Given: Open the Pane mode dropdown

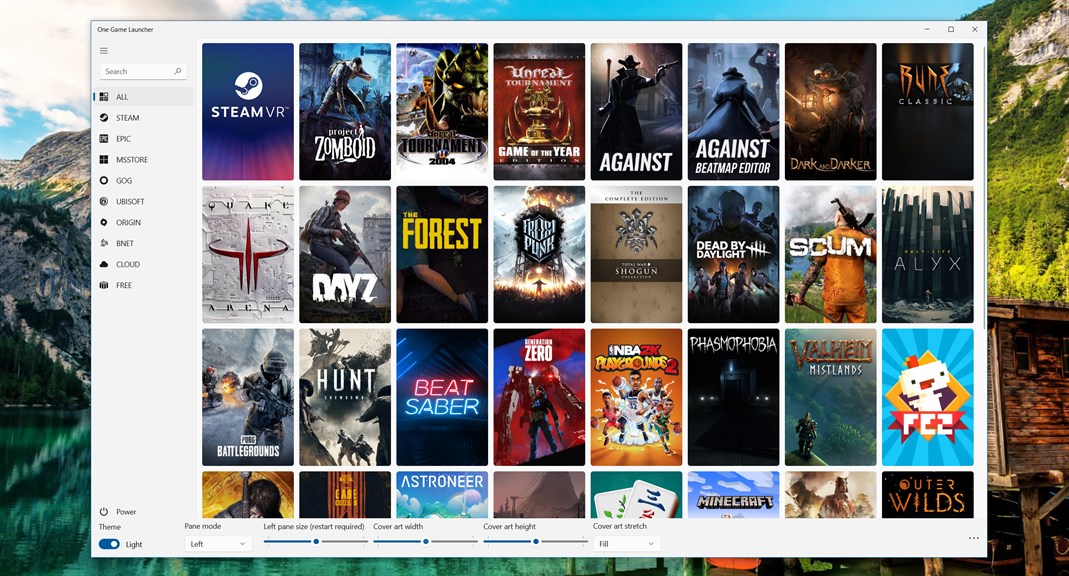Looking at the screenshot, I should [x=218, y=544].
